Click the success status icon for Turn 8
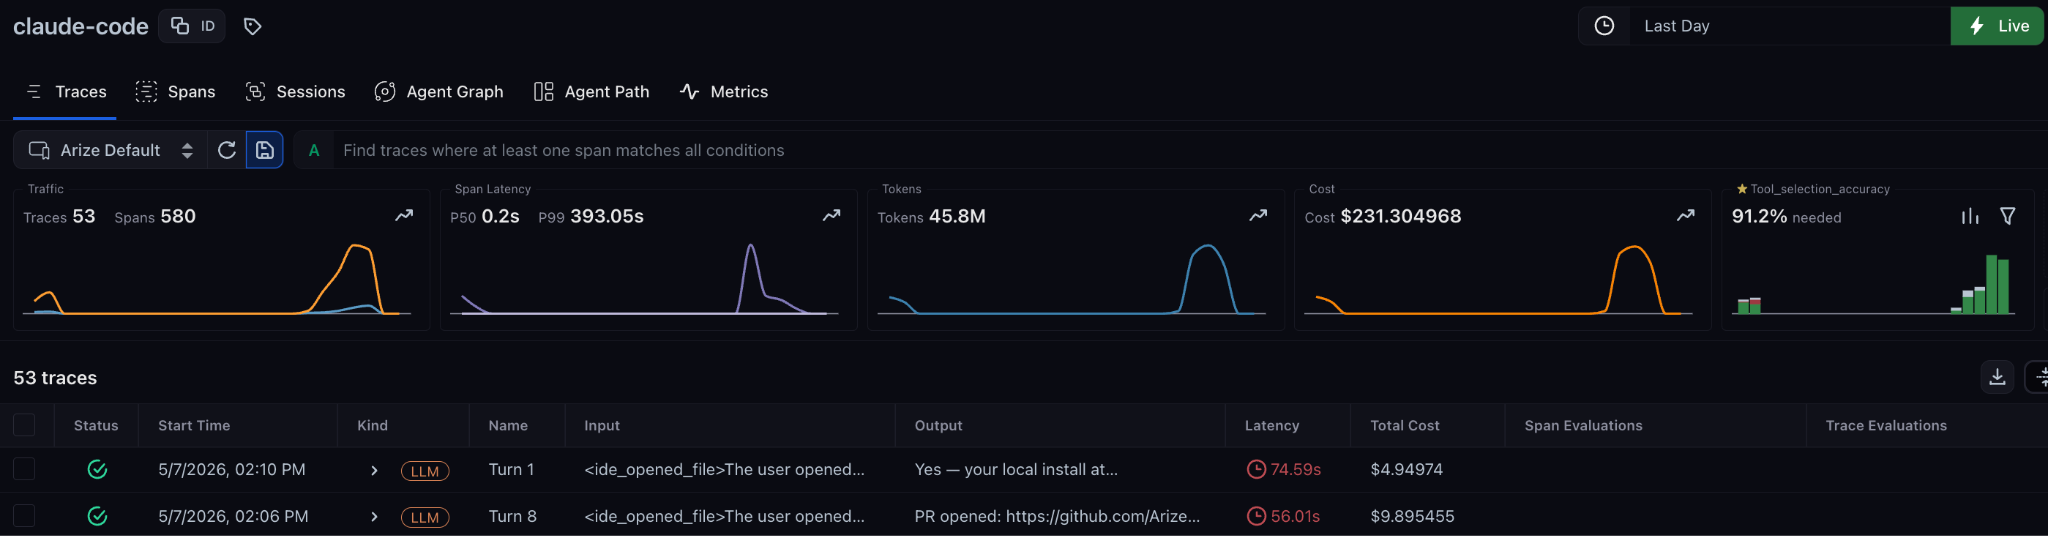The image size is (2048, 536). point(97,516)
